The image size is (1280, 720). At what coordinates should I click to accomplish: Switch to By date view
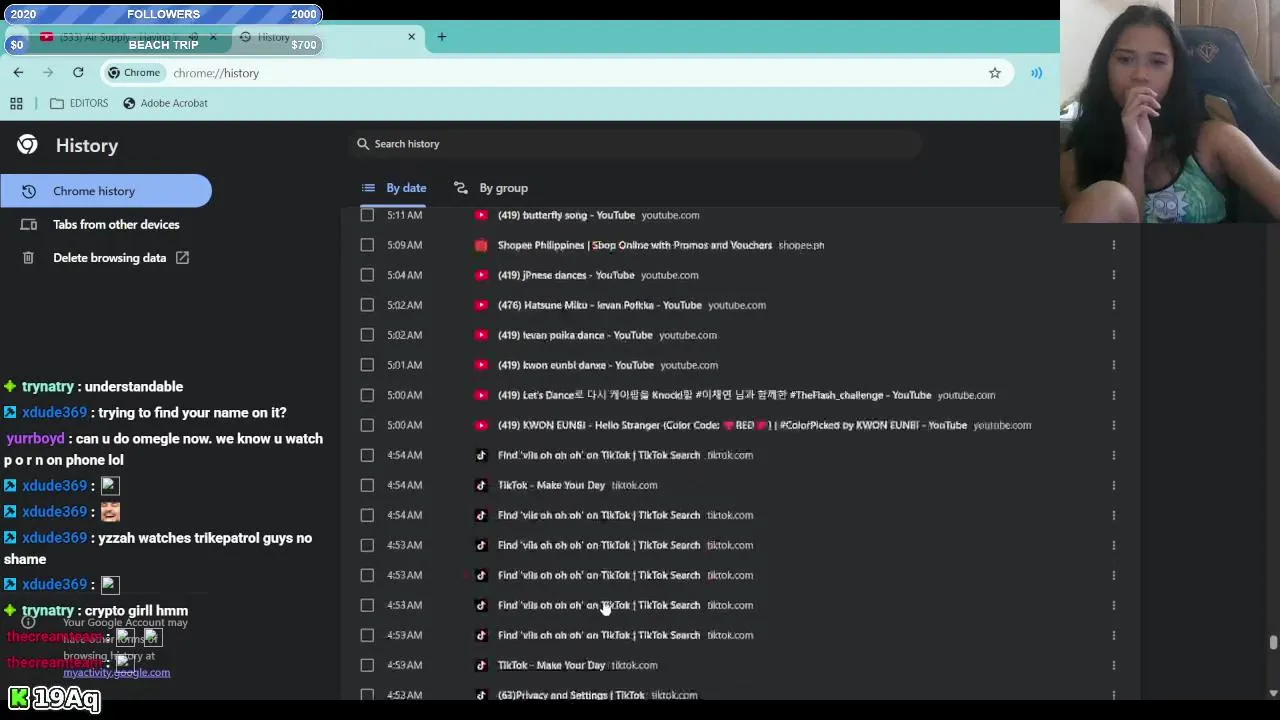pyautogui.click(x=393, y=188)
